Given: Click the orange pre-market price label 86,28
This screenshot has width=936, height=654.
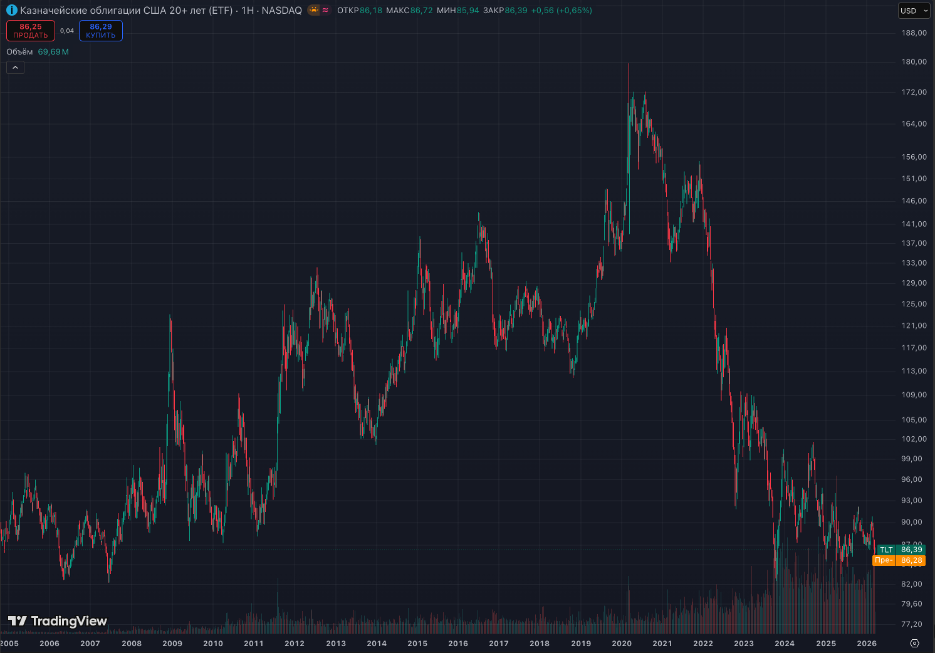Looking at the screenshot, I should [899, 560].
